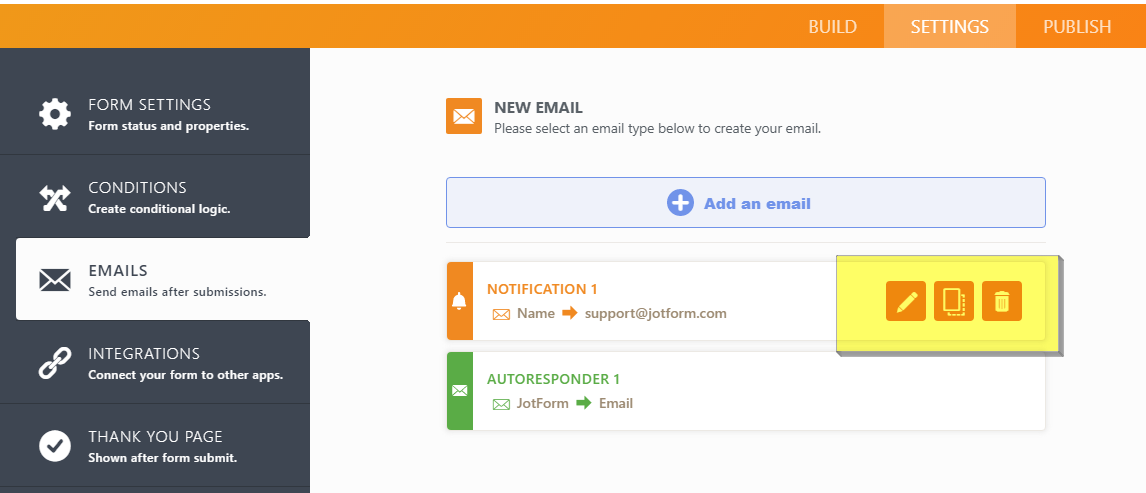Image resolution: width=1146 pixels, height=493 pixels.
Task: Click the trash delete icon on Notification 1
Action: click(1002, 301)
